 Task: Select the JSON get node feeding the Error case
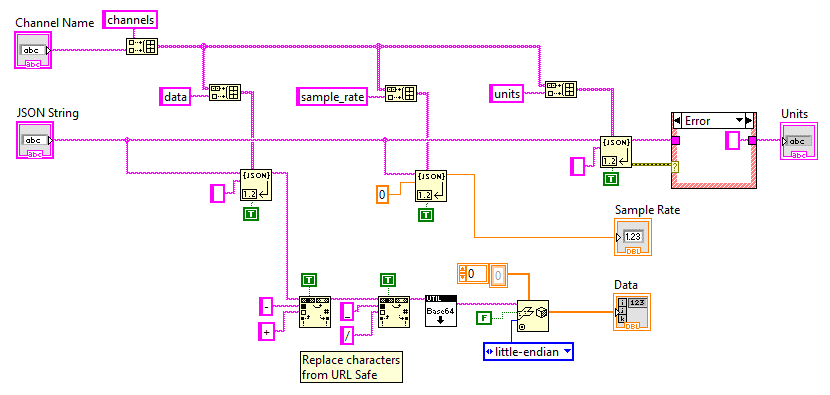click(616, 152)
